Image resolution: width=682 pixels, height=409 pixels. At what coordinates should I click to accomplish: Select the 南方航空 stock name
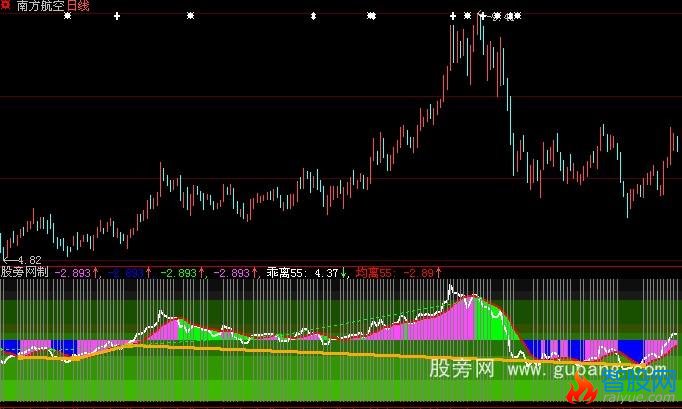point(40,6)
